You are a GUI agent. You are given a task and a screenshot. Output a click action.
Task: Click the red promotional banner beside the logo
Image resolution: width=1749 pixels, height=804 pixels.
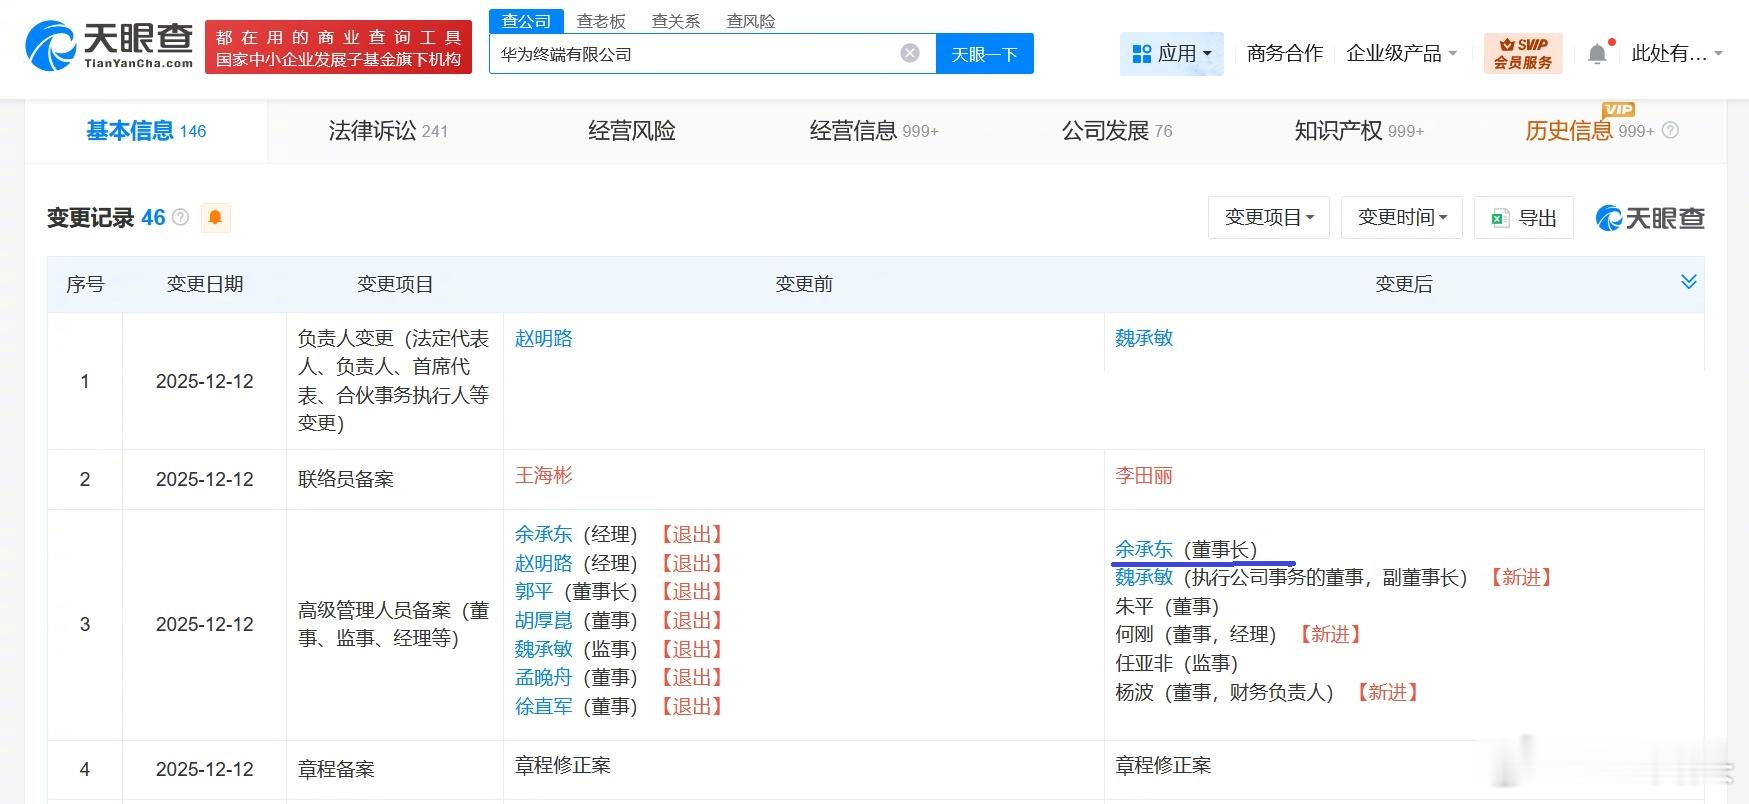pos(338,47)
